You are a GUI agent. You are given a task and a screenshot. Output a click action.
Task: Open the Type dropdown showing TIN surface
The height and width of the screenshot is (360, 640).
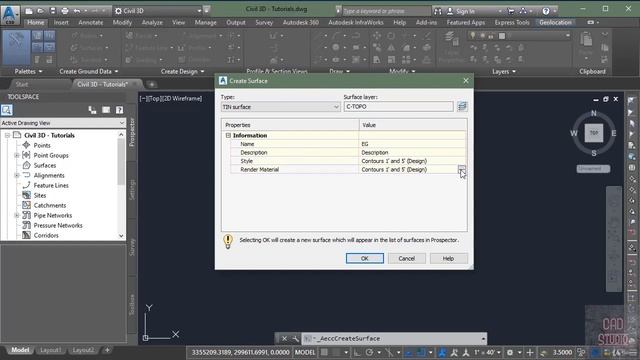pos(280,107)
